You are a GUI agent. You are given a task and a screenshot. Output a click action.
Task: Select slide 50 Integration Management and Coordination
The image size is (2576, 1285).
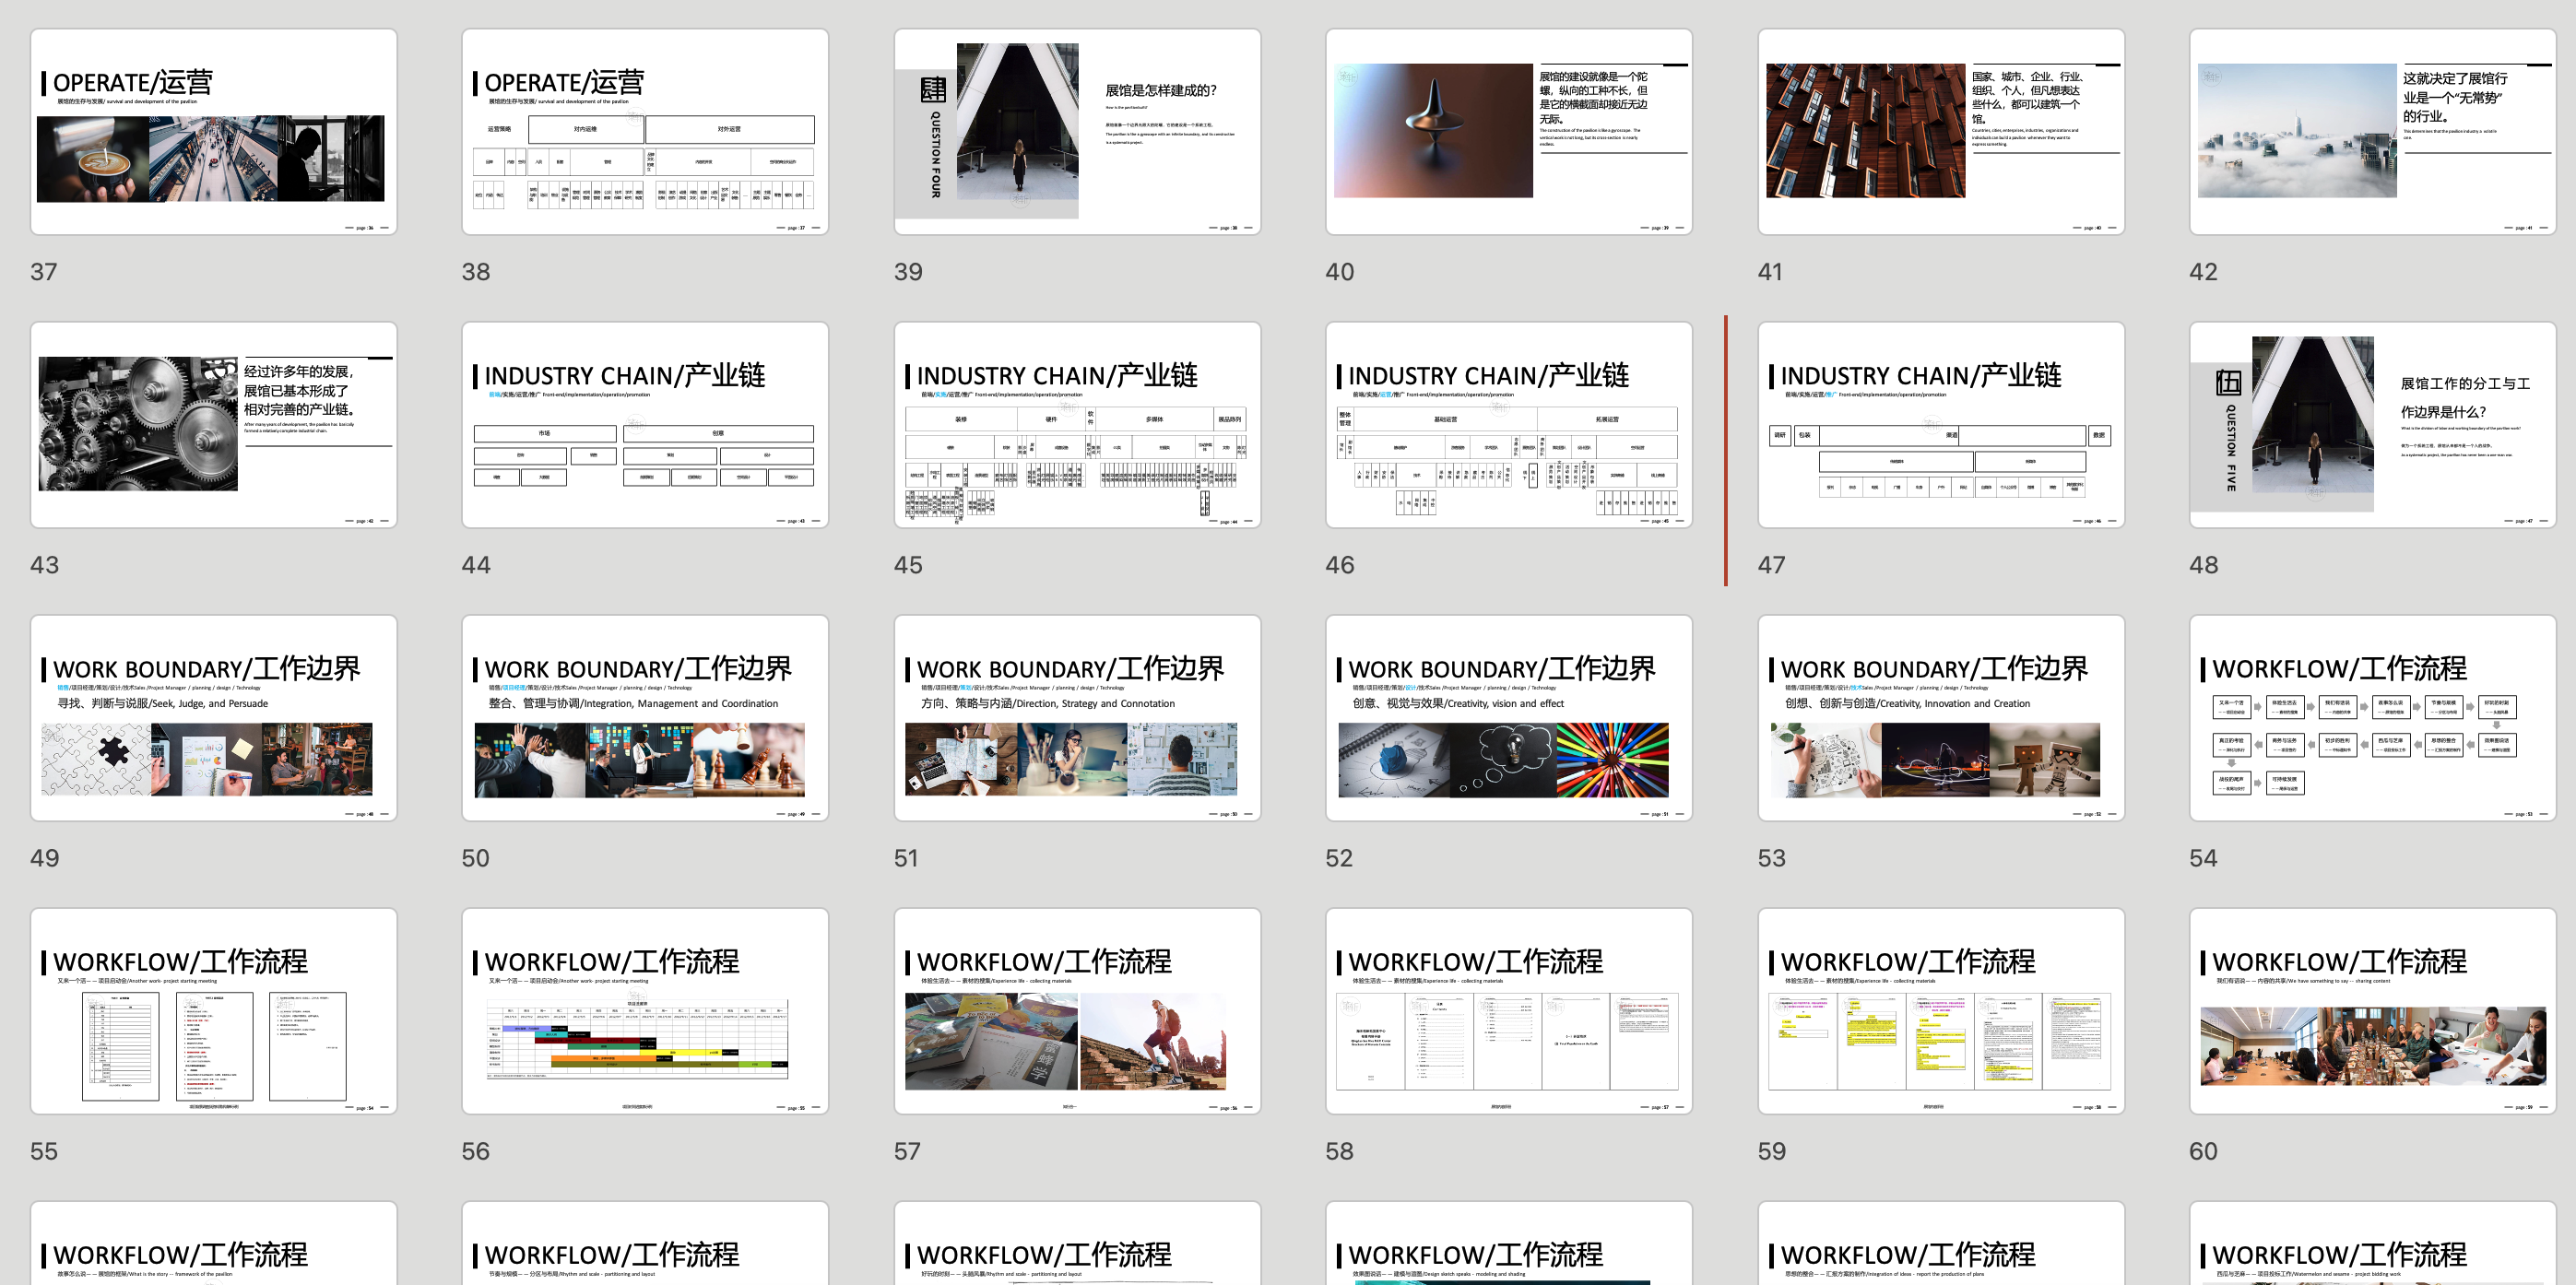pyautogui.click(x=645, y=718)
